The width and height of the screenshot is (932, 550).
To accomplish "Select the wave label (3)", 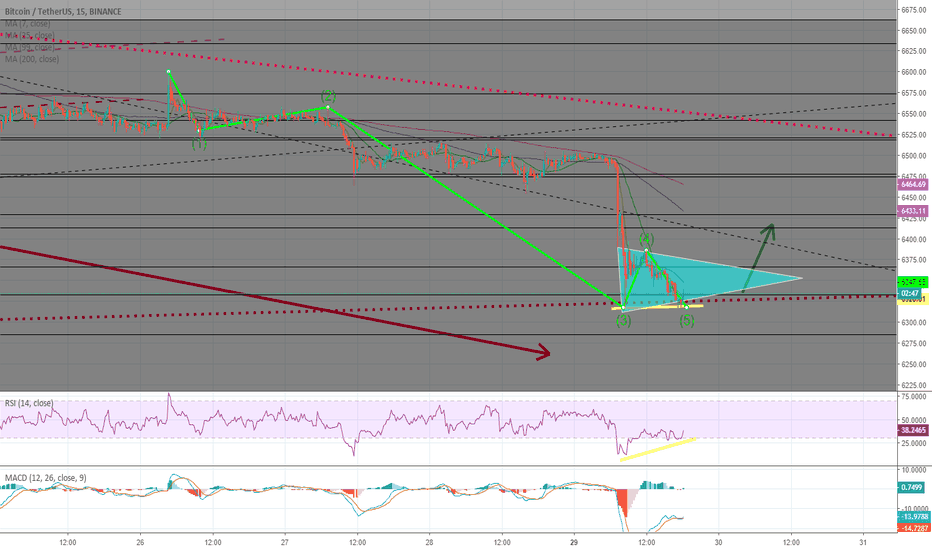I will (x=623, y=321).
